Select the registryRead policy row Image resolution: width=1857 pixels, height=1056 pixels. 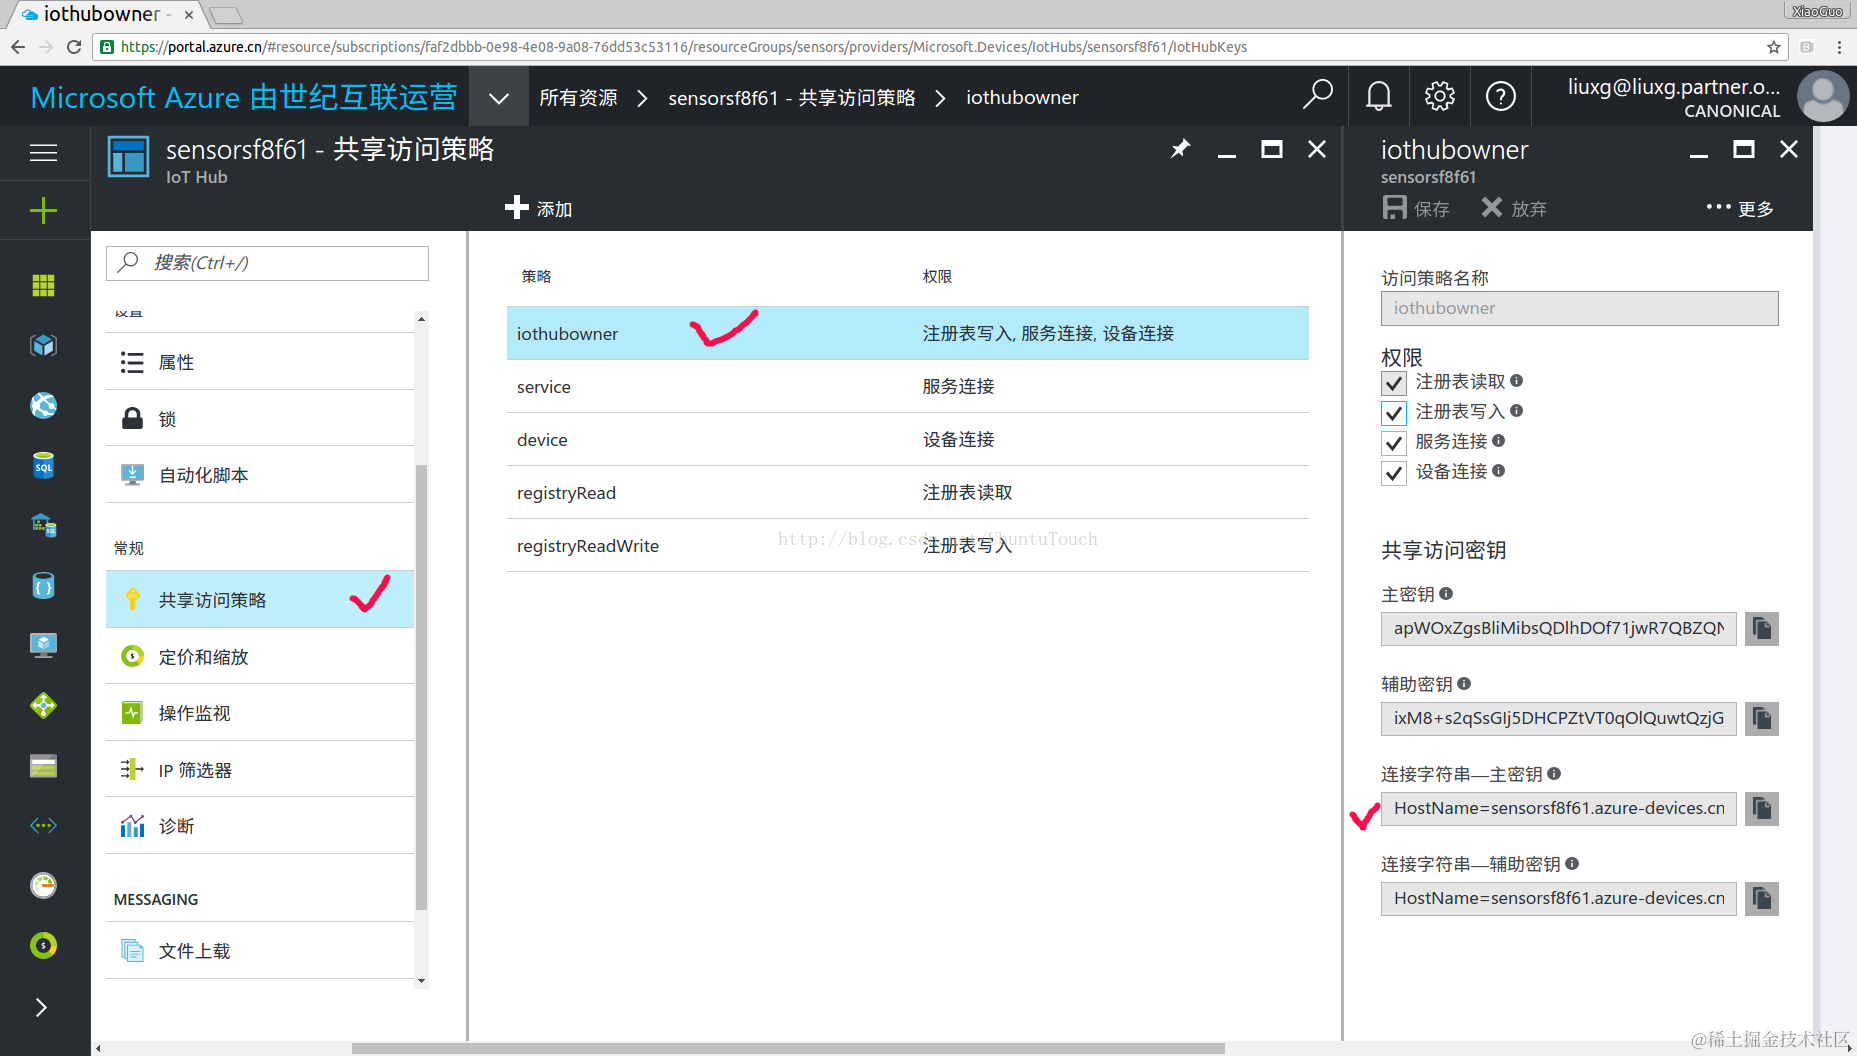tap(908, 492)
